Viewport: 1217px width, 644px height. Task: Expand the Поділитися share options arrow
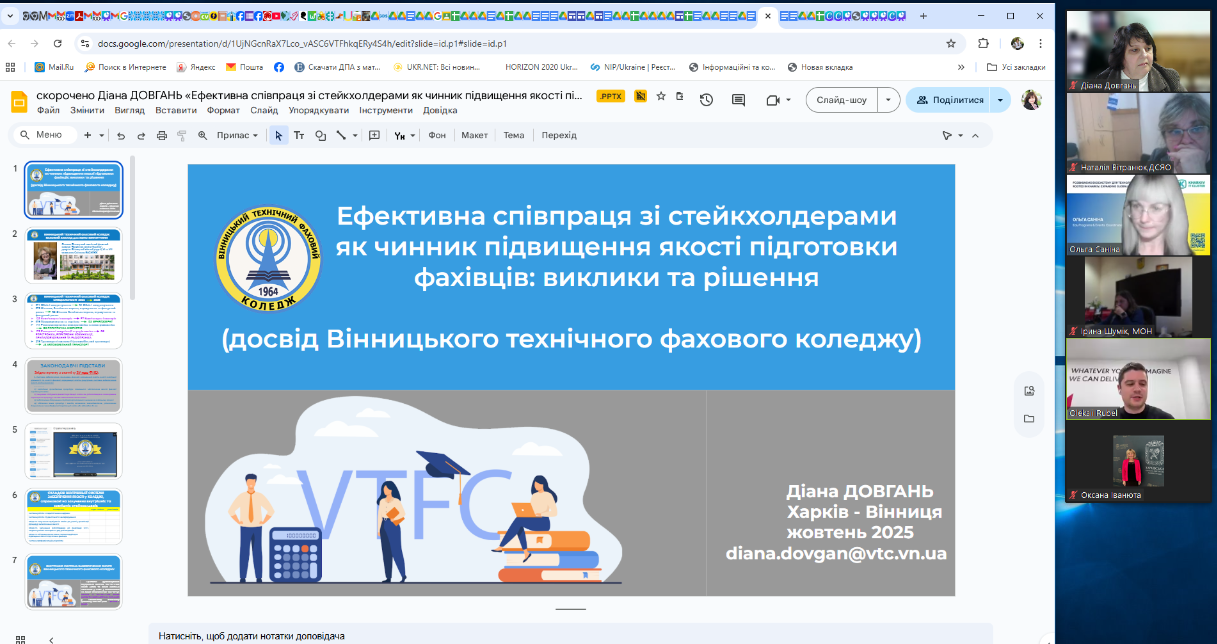click(x=1001, y=100)
